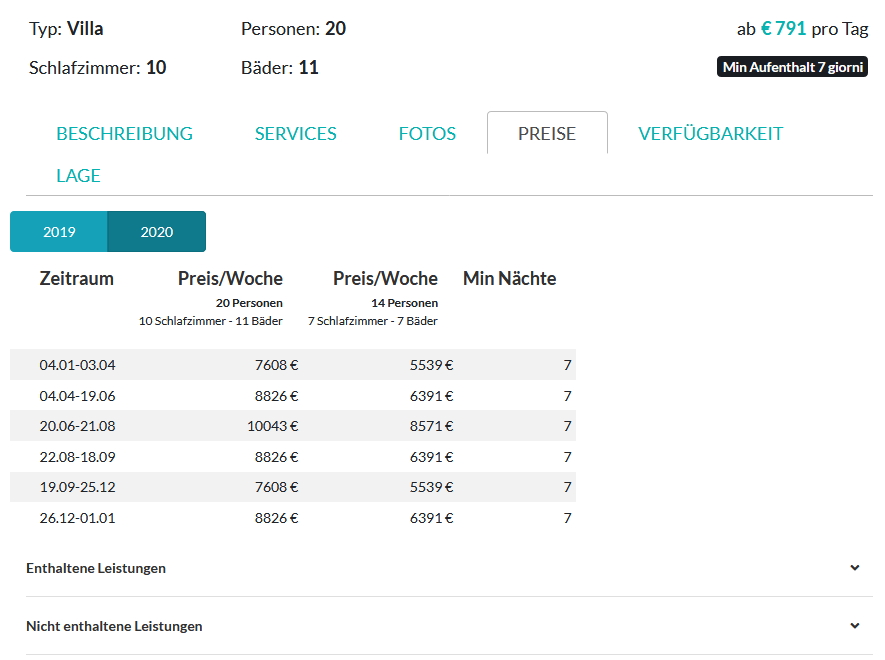Select the Preise tab
885x660 pixels.
[547, 133]
